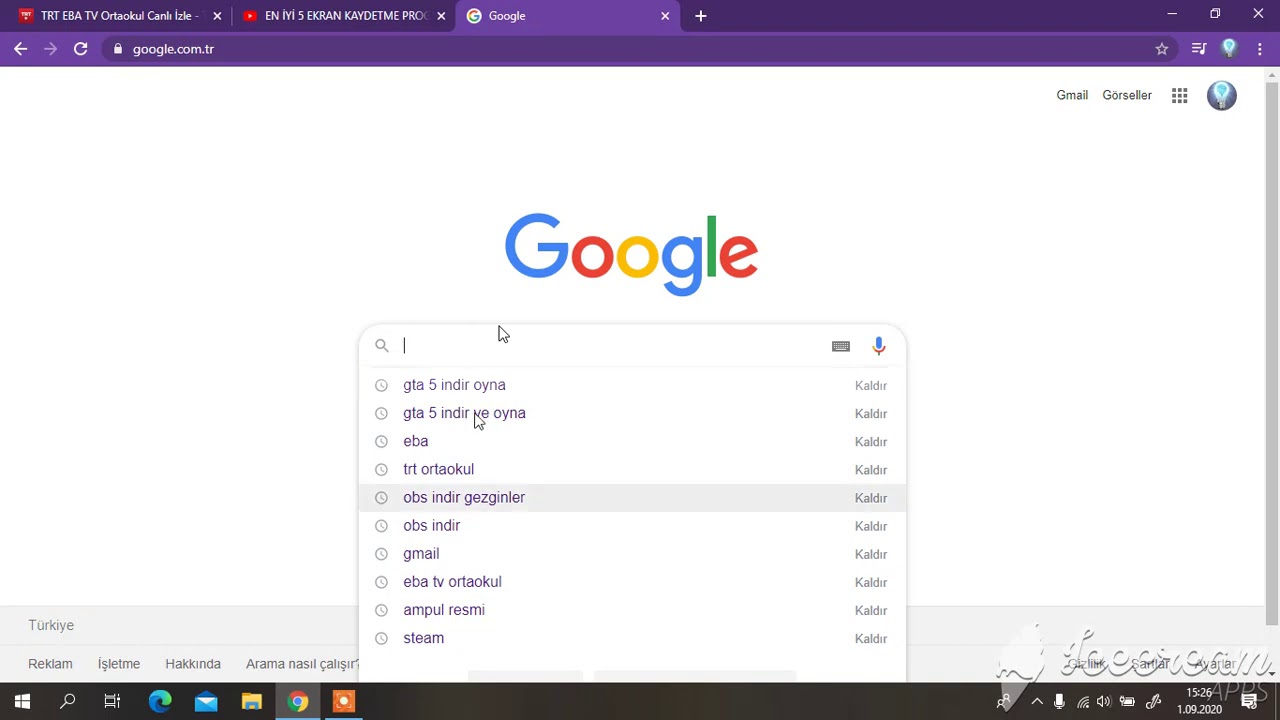This screenshot has height=720, width=1280.
Task: Choose suggestion 'gta 5 indir oyna'
Action: point(454,385)
